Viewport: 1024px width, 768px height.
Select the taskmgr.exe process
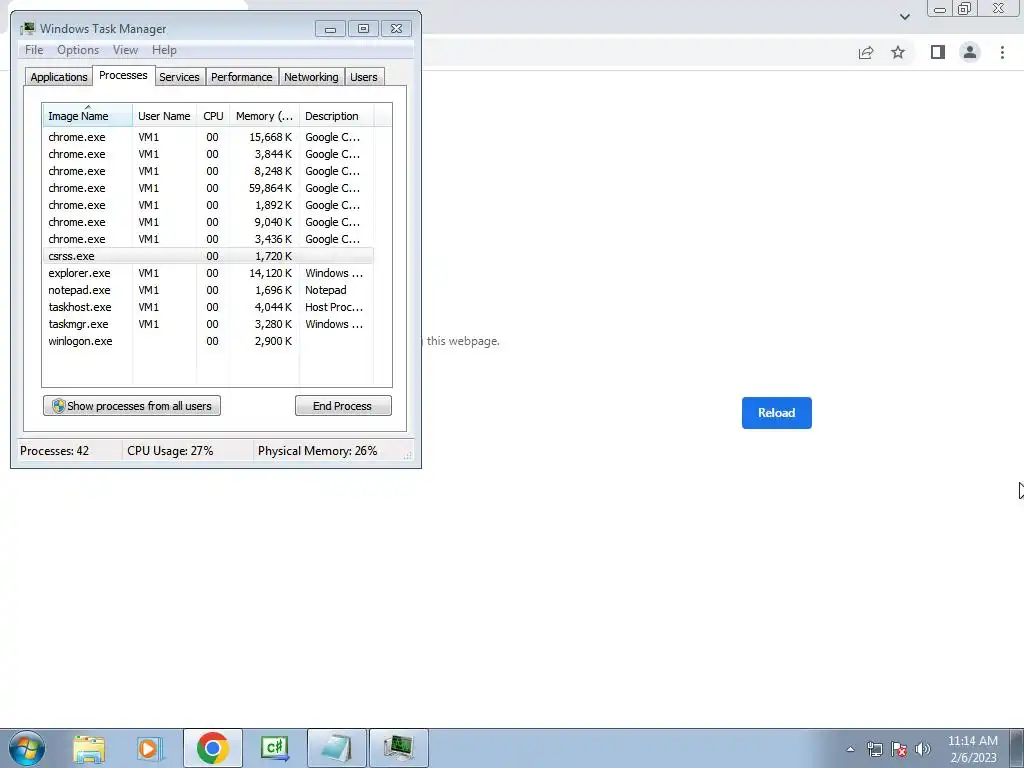[x=208, y=324]
